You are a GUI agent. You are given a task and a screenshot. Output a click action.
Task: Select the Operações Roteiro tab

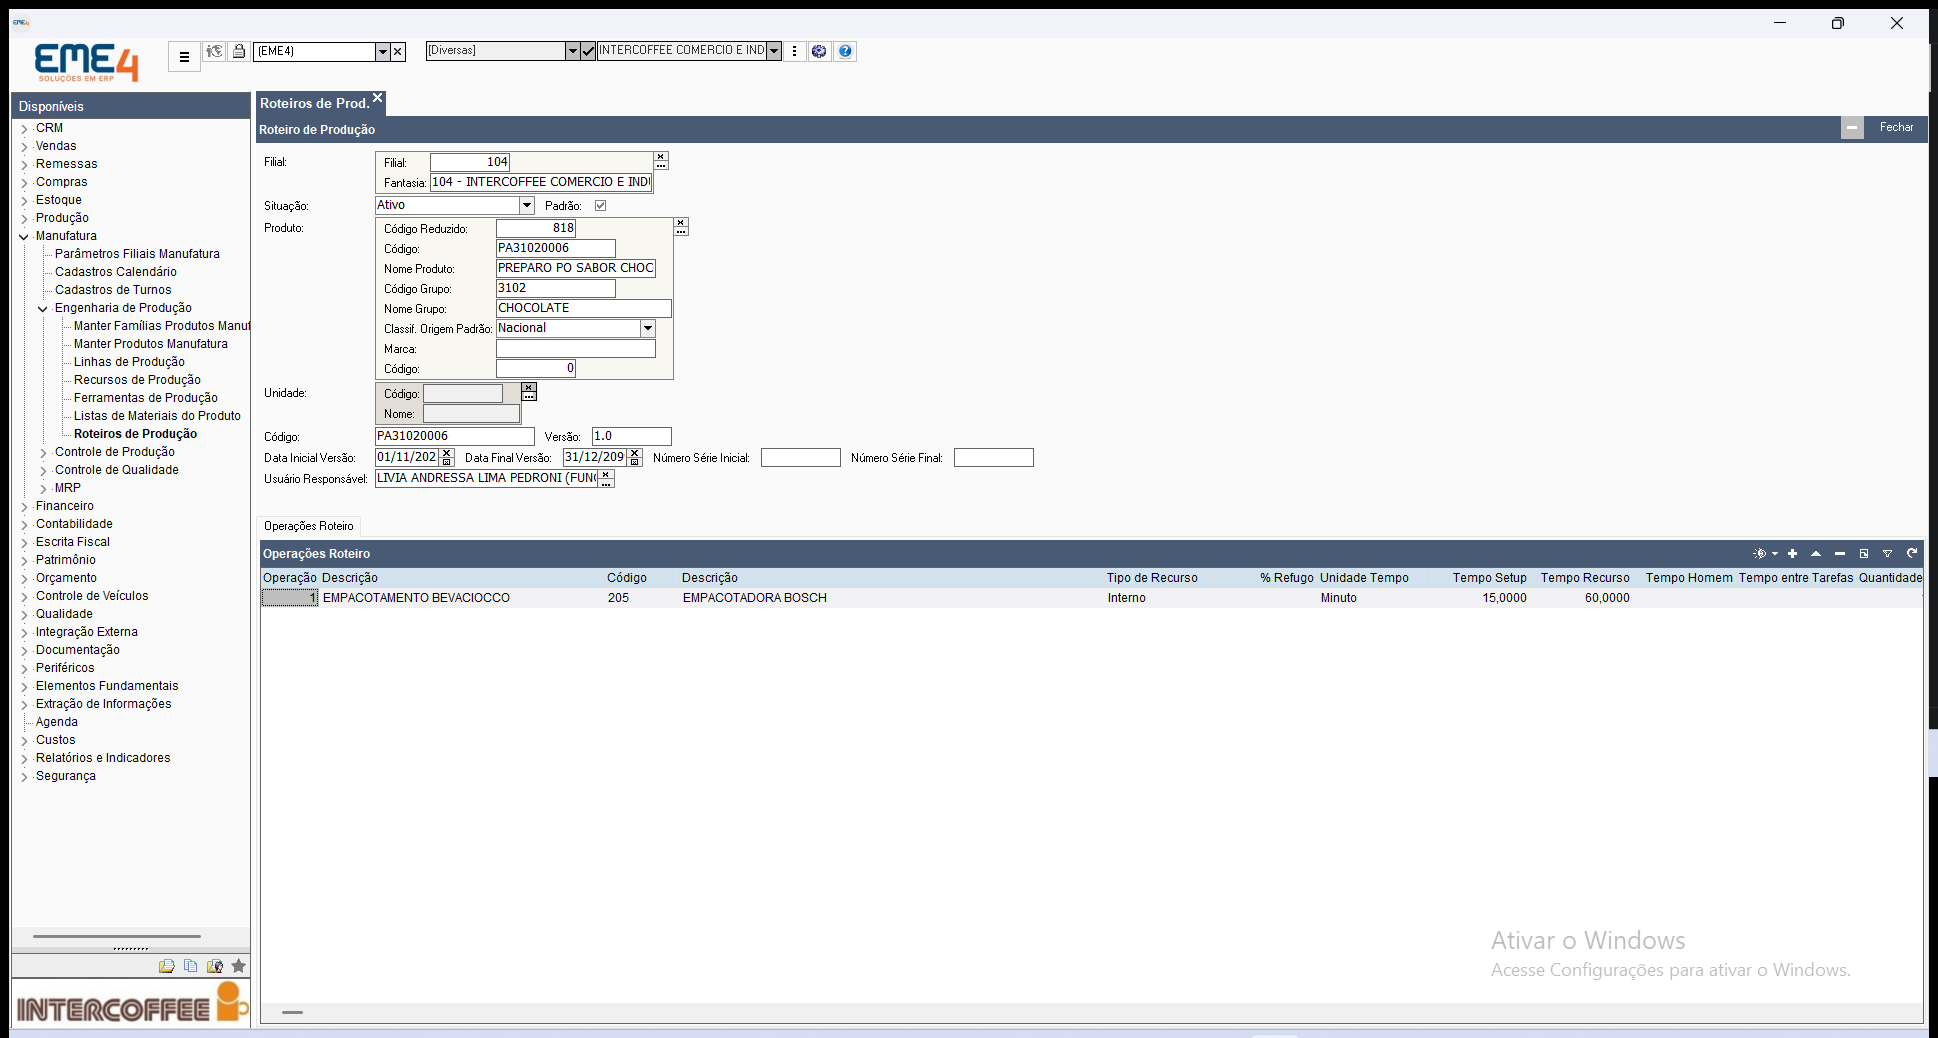(x=309, y=526)
